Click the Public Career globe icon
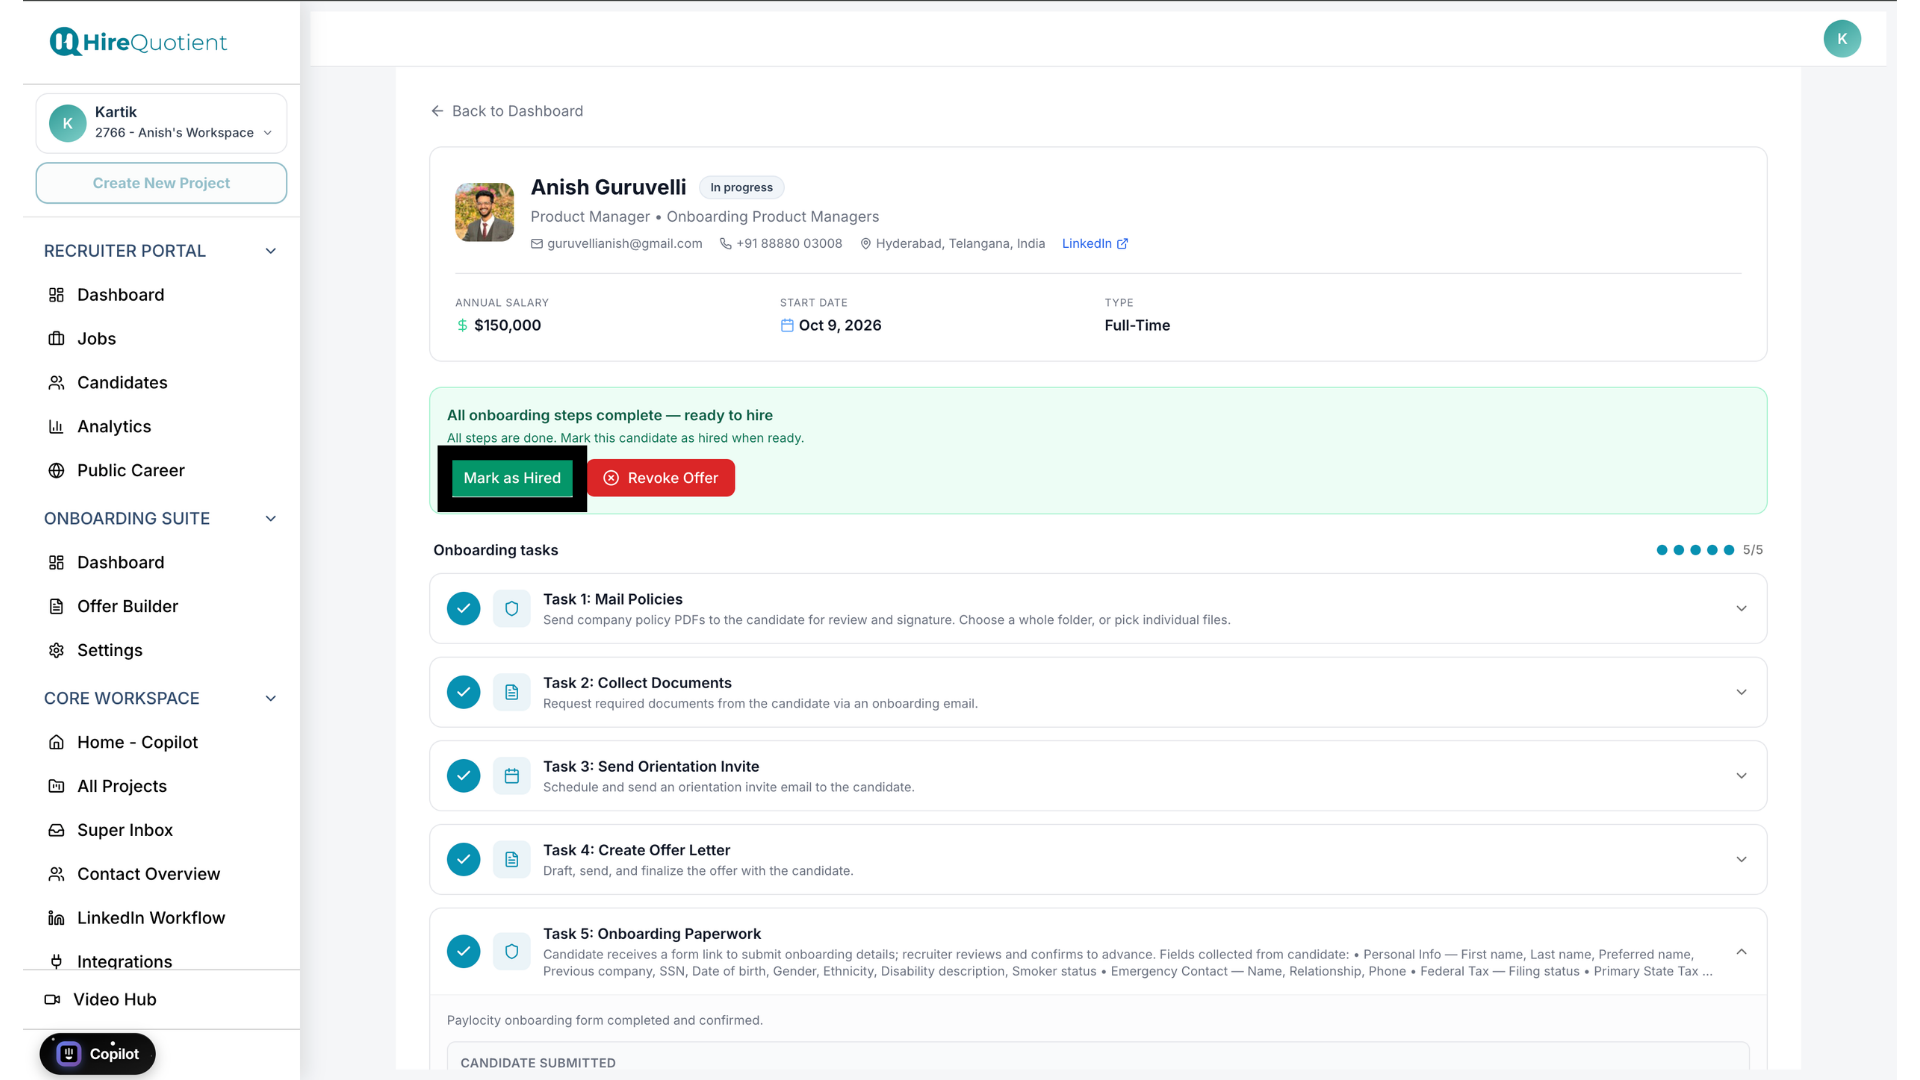This screenshot has width=1920, height=1080. pyautogui.click(x=56, y=471)
